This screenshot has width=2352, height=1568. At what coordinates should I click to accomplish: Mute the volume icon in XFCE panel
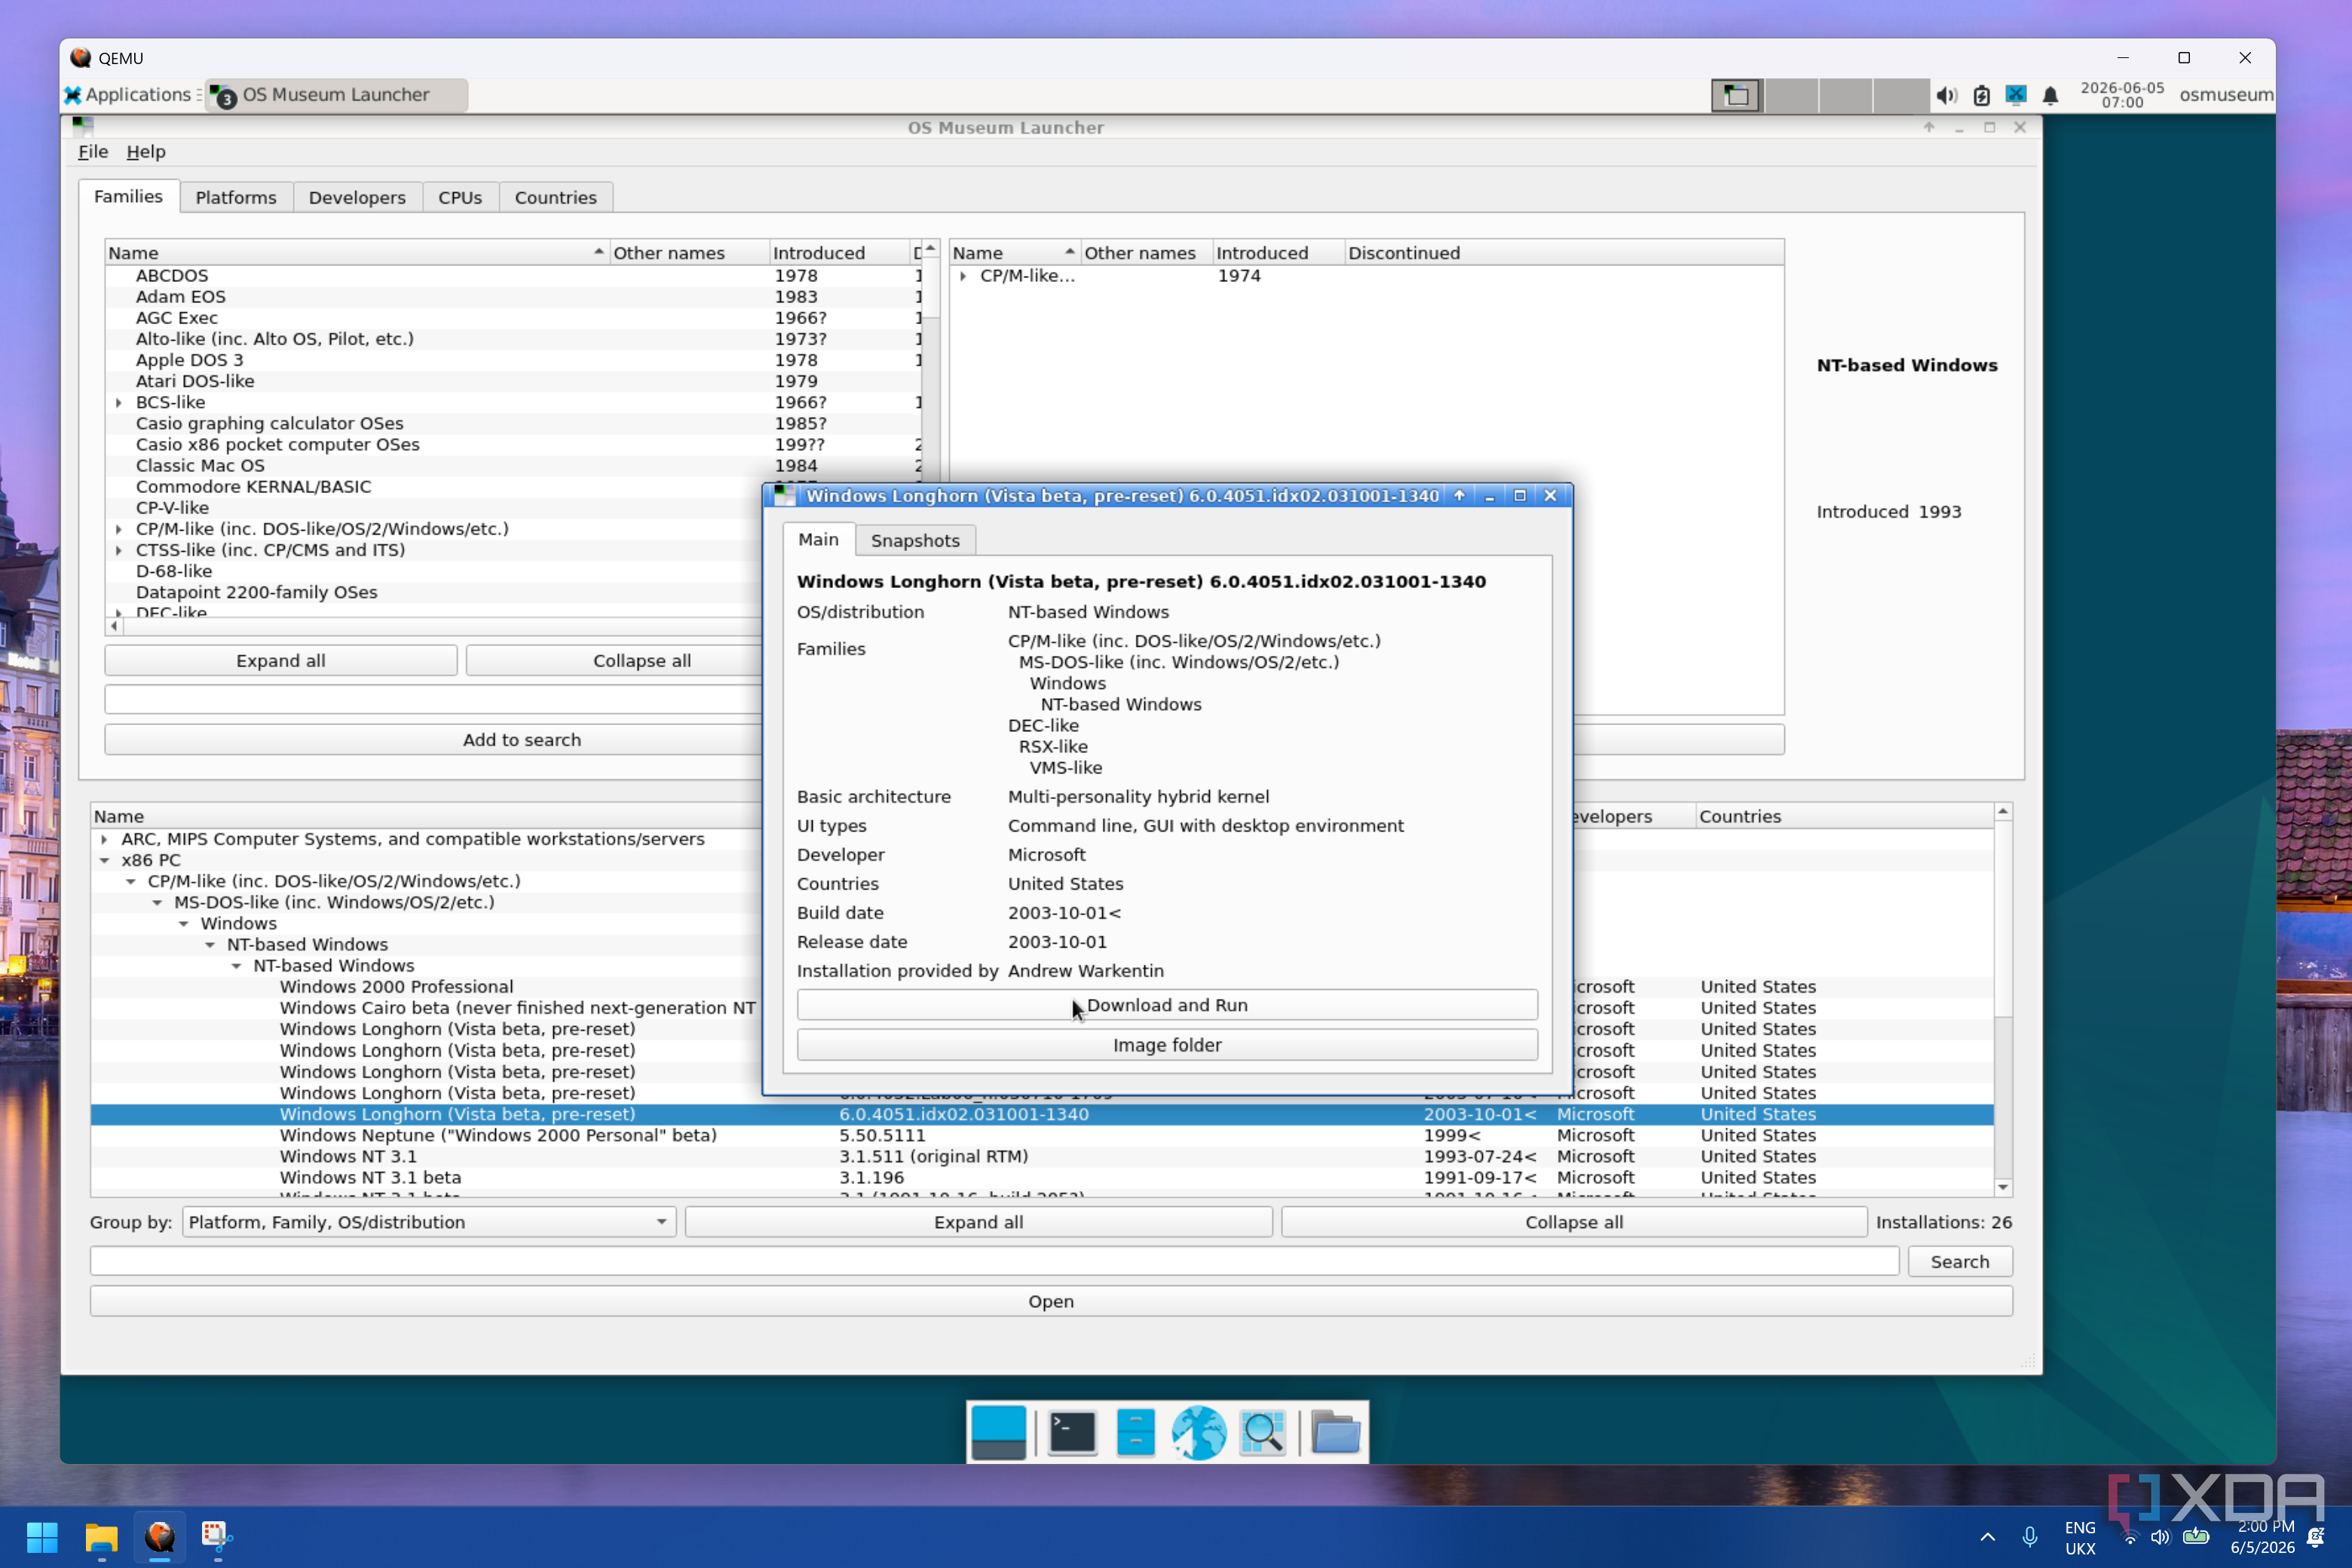[1946, 95]
